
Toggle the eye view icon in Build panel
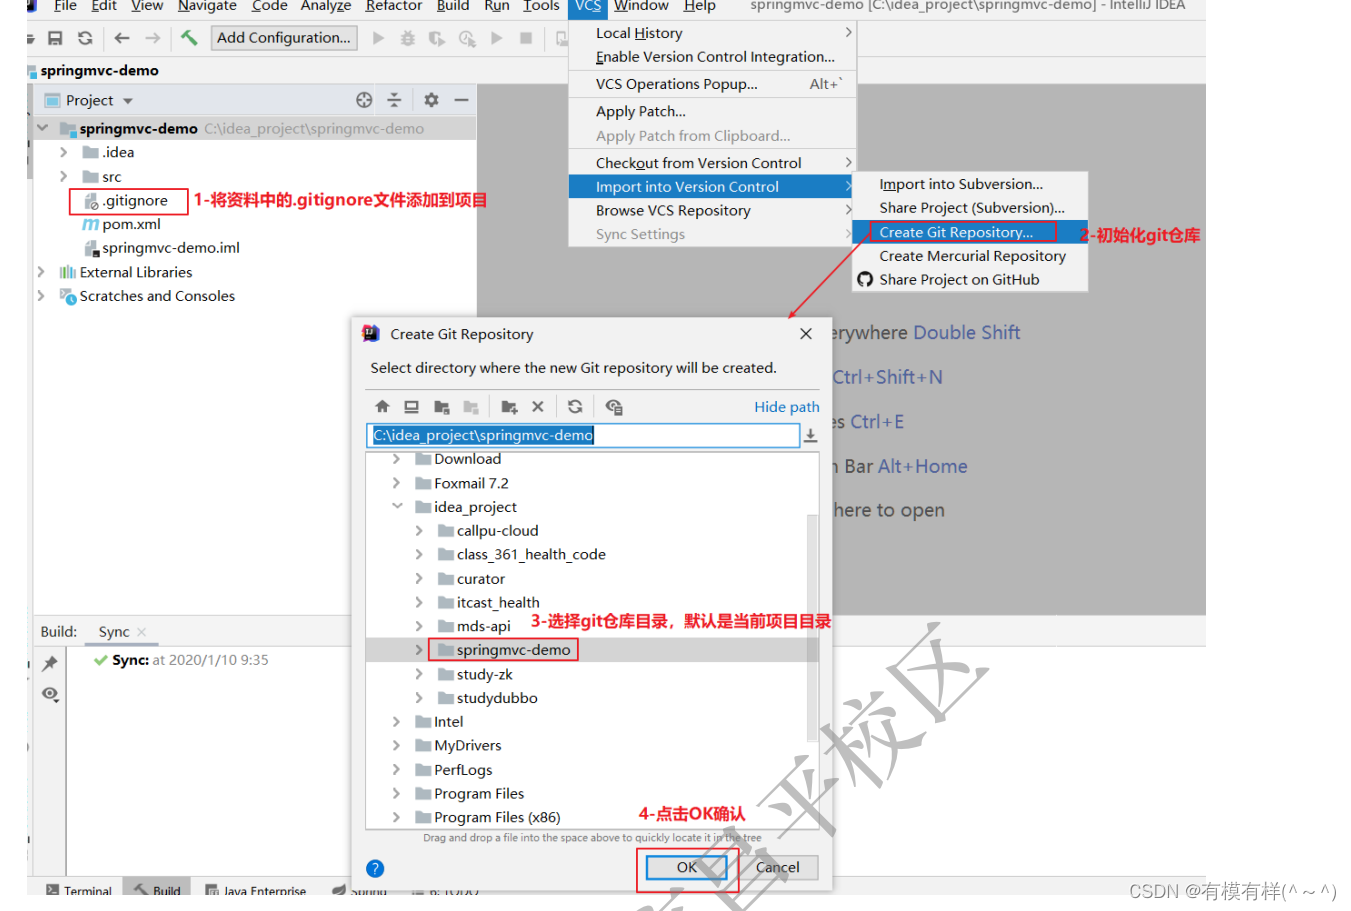point(50,693)
